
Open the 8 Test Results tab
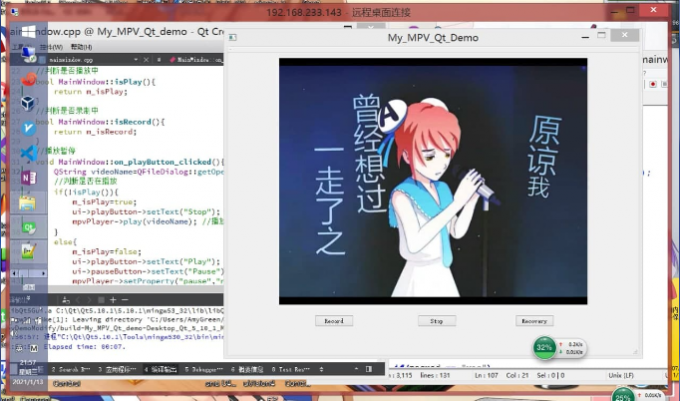(291, 369)
